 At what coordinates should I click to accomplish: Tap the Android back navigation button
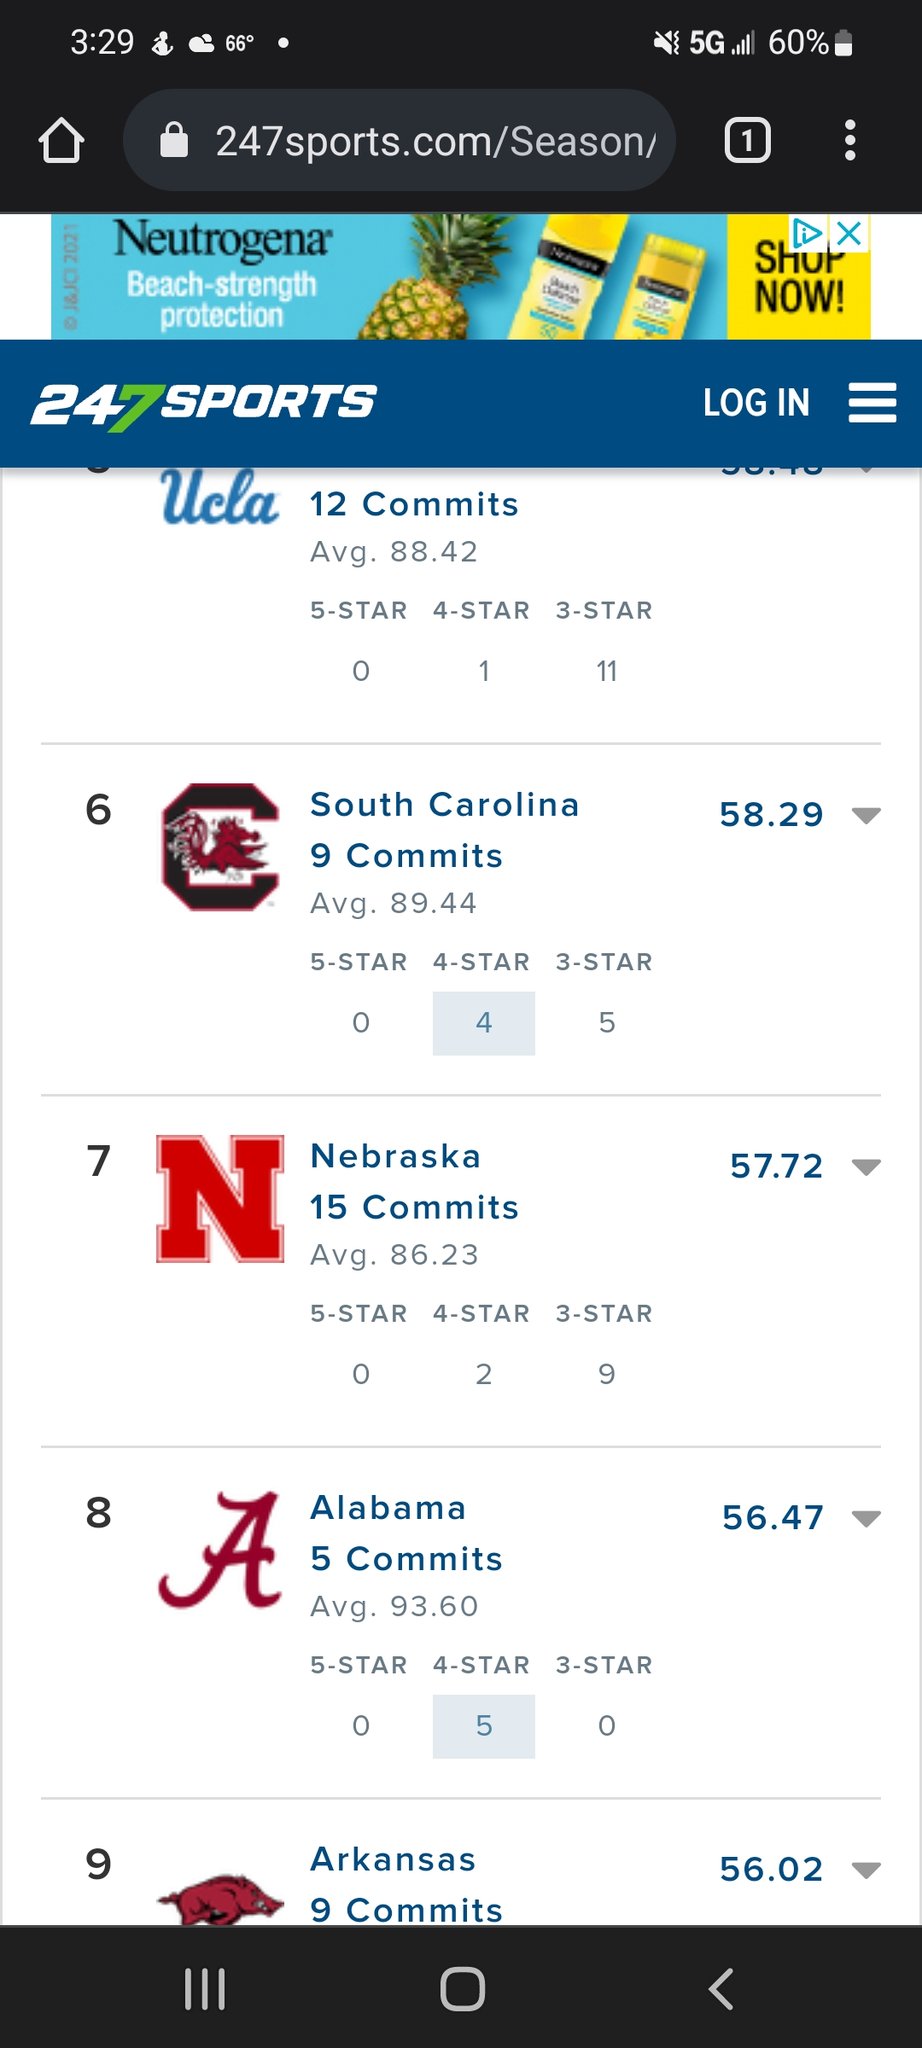tap(721, 1988)
